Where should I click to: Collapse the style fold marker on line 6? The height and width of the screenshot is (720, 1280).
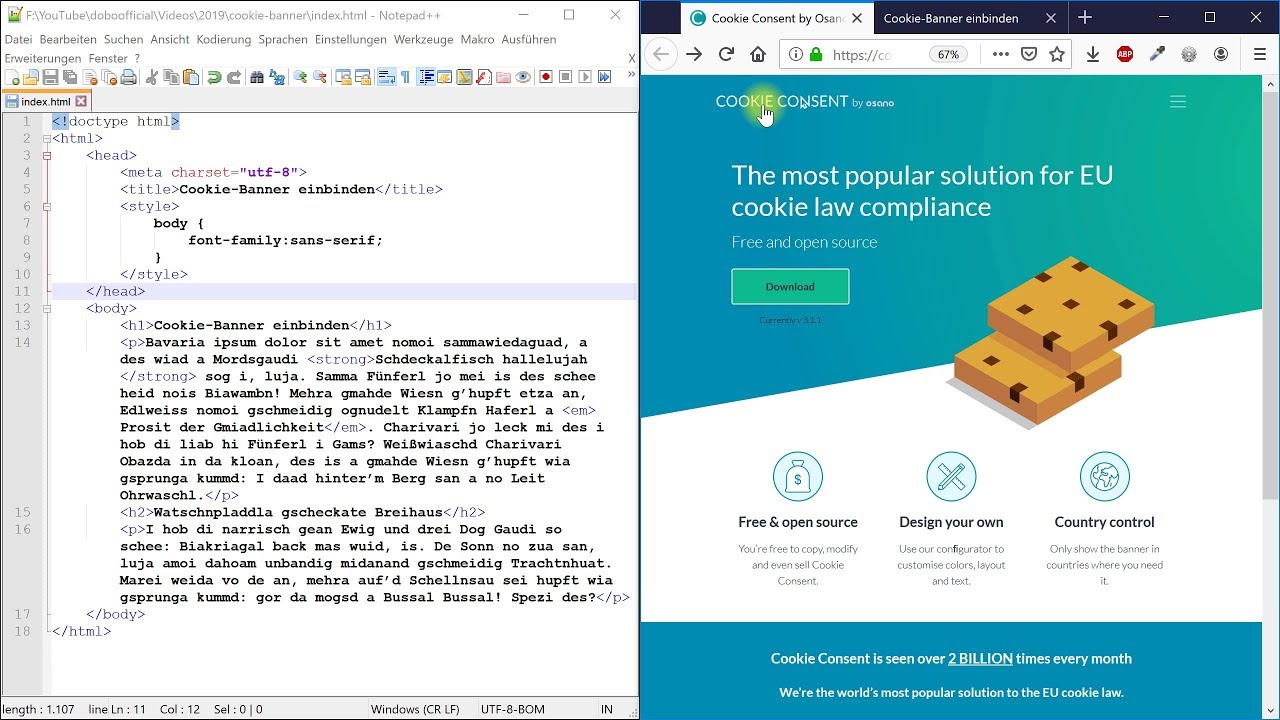pos(46,206)
